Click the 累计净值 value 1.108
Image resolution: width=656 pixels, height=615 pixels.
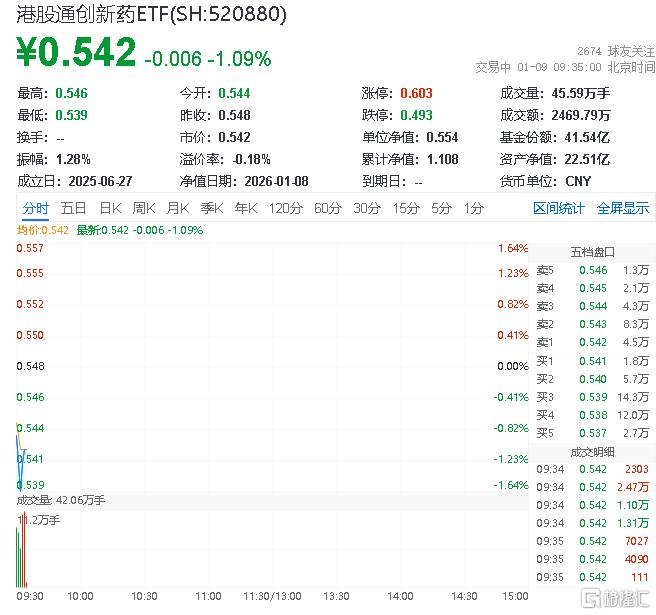(443, 159)
